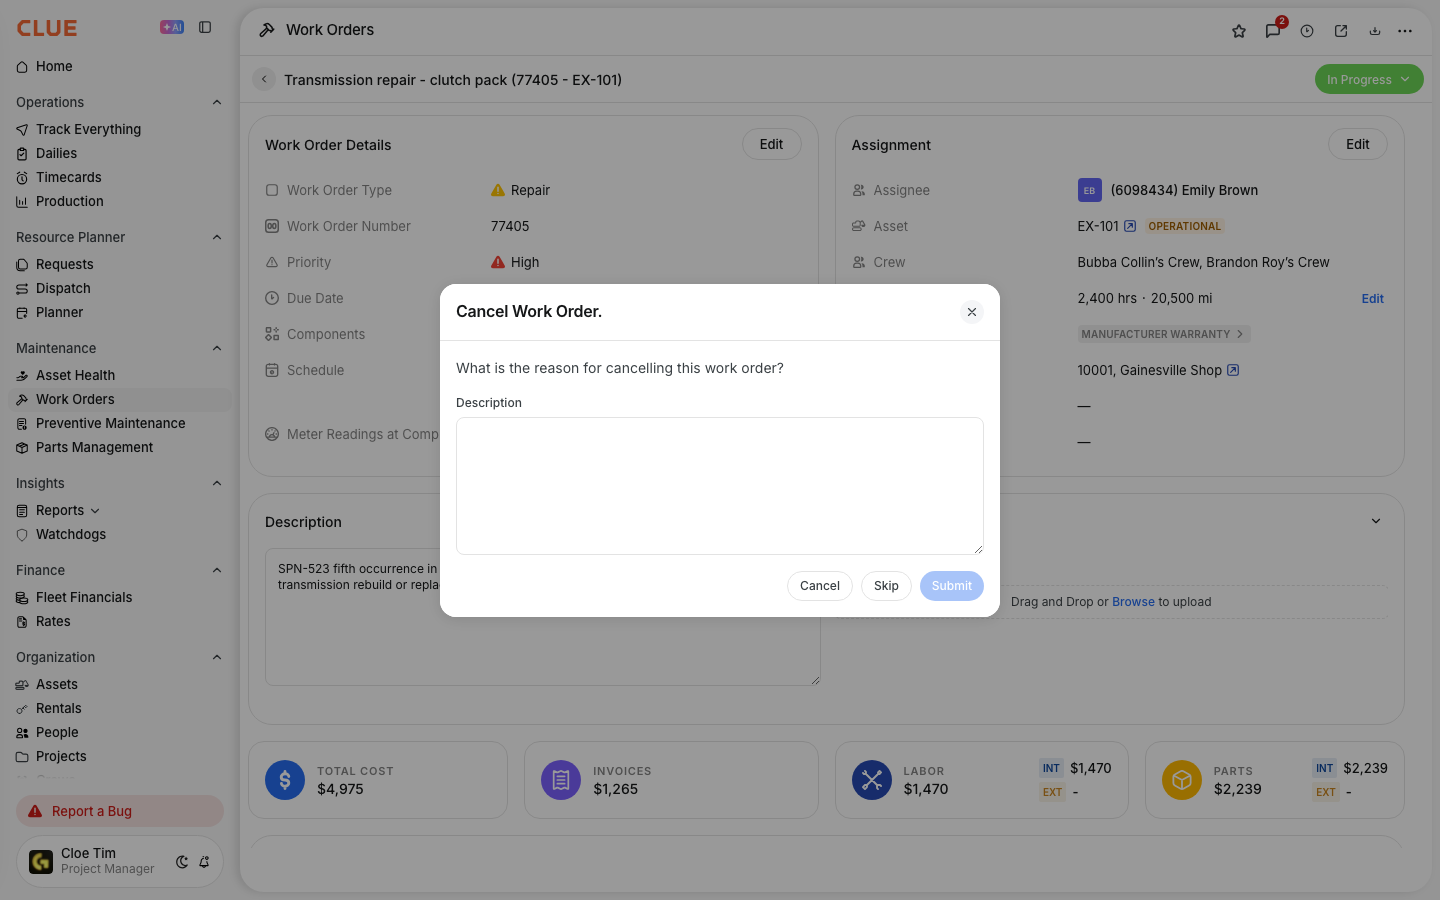The width and height of the screenshot is (1440, 900).
Task: Click the favorite star icon in header
Action: click(x=1239, y=31)
